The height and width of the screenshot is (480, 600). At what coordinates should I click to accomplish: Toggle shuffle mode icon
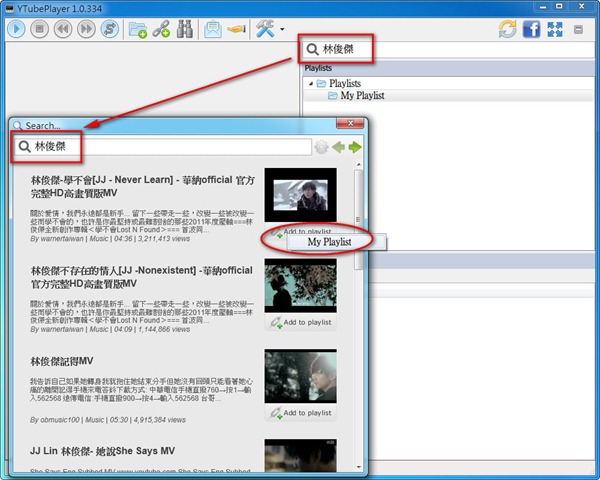click(109, 29)
